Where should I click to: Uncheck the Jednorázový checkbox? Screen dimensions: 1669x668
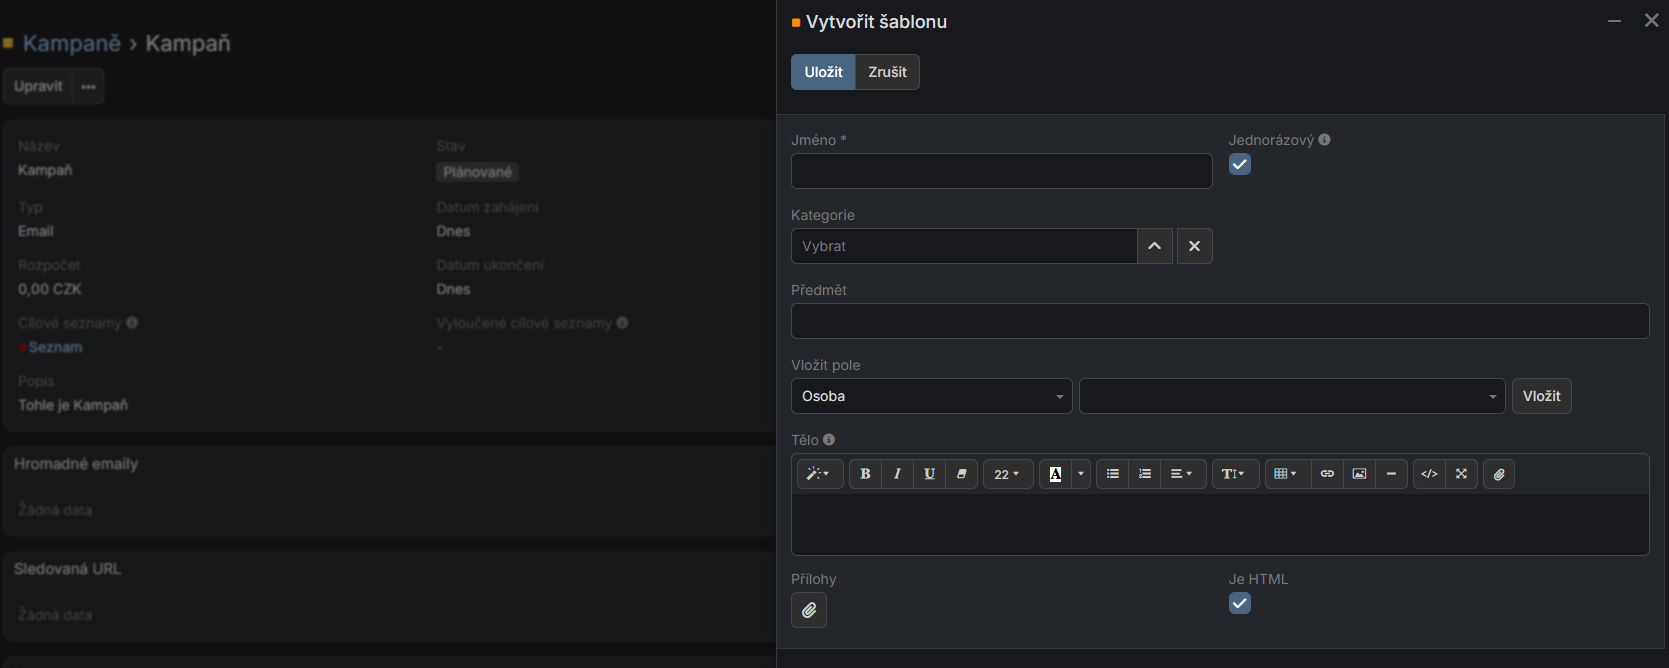pos(1240,165)
